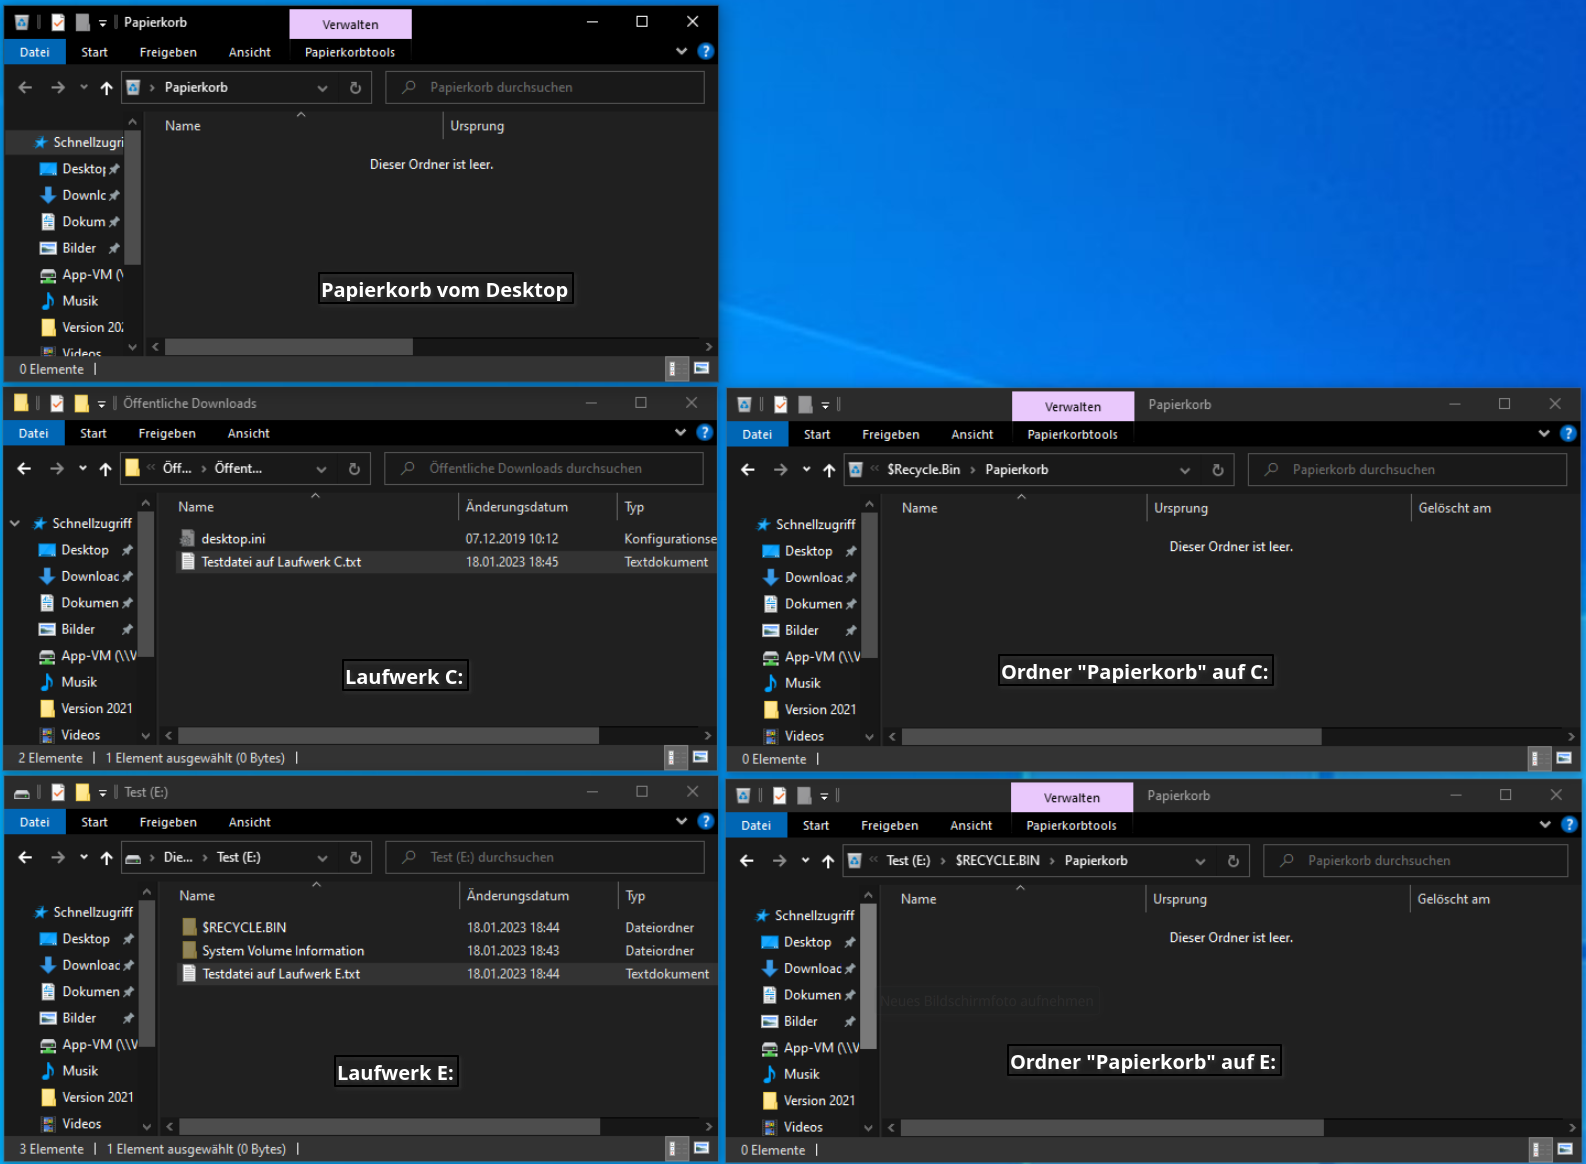Click back arrow in Öffentliche Downloads window
This screenshot has width=1586, height=1164.
(24, 469)
